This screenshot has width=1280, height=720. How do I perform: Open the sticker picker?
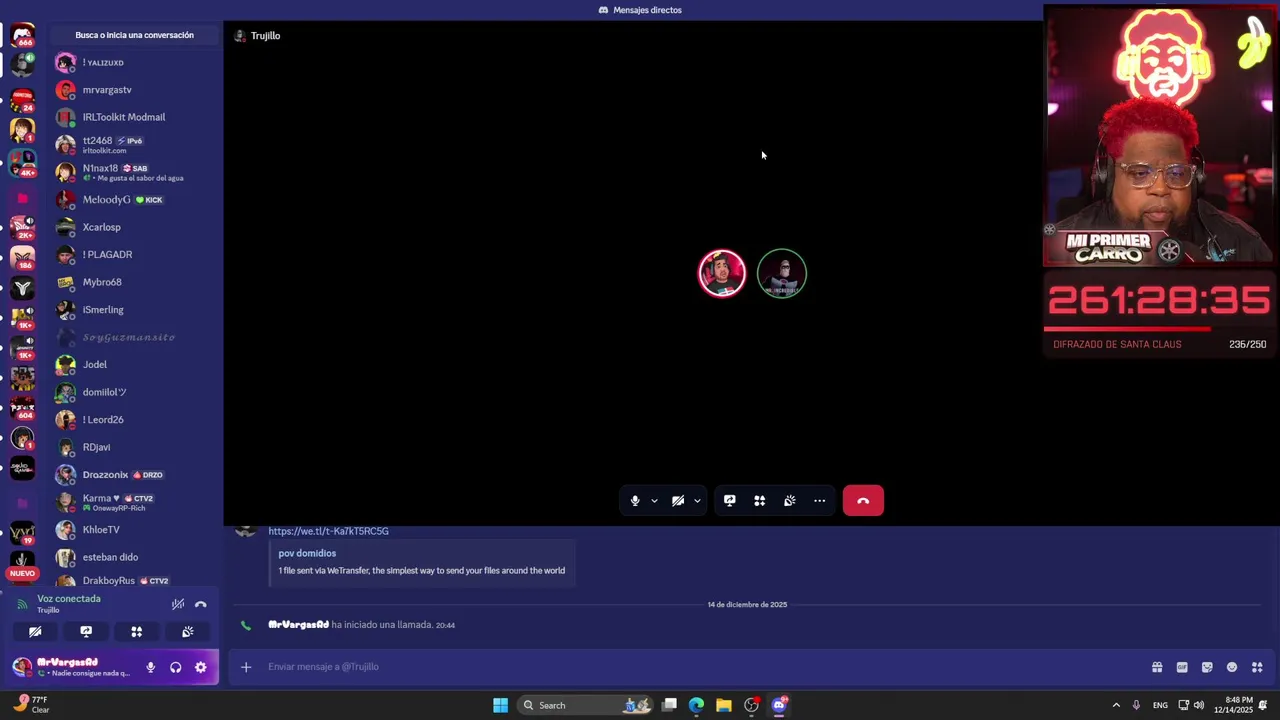pos(1207,667)
